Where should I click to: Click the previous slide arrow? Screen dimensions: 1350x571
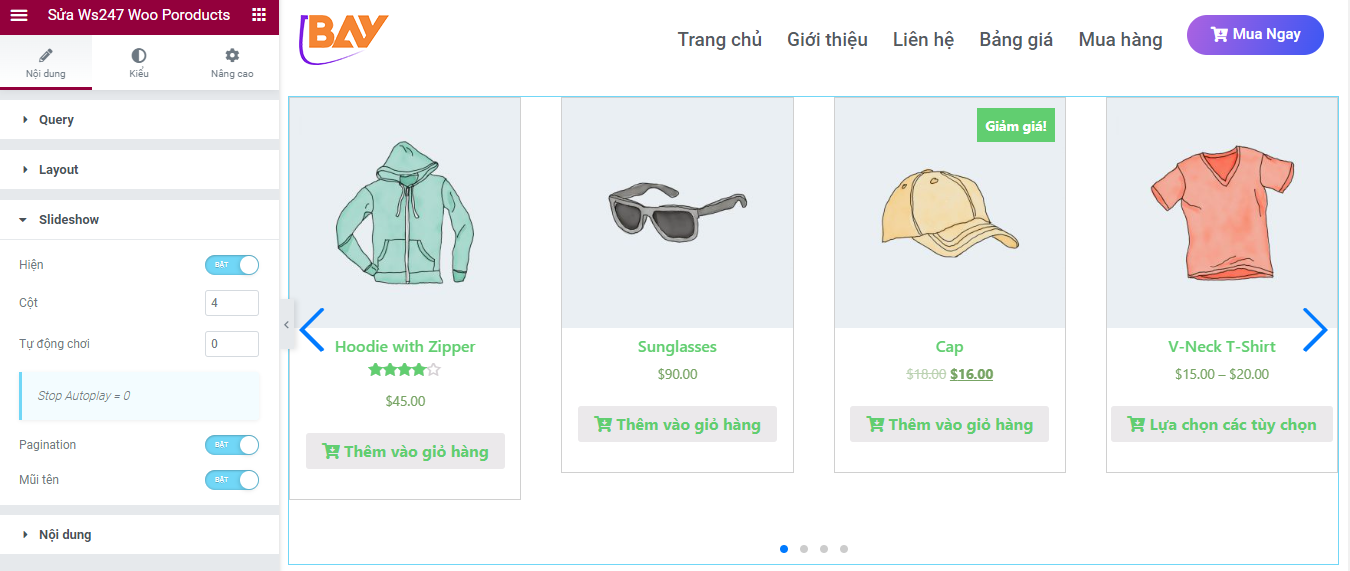coord(312,329)
